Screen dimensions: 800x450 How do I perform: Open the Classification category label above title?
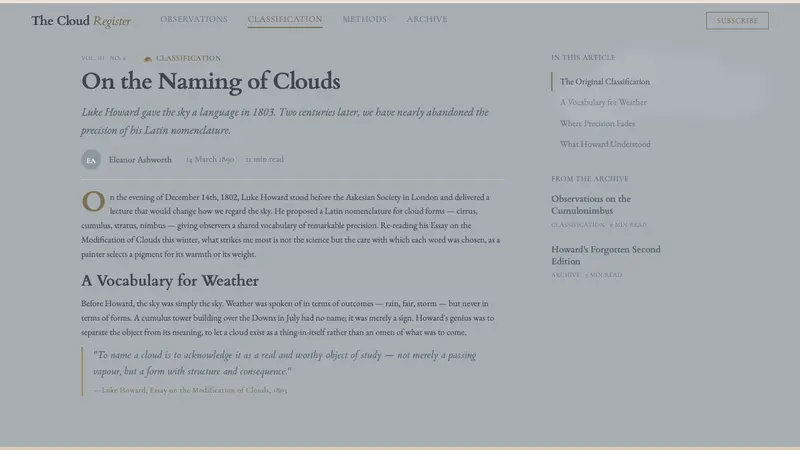click(188, 58)
